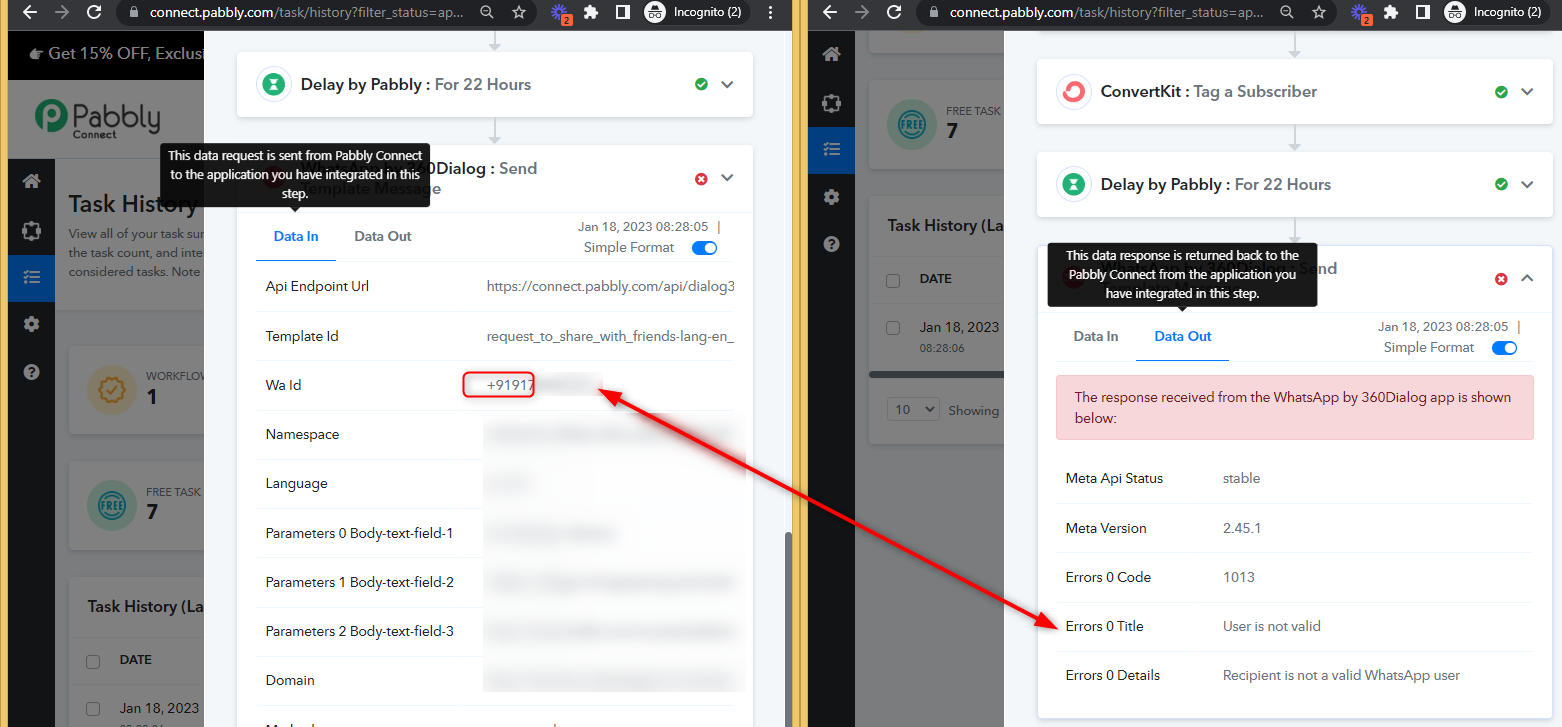Image resolution: width=1562 pixels, height=727 pixels.
Task: Click the Meta Version value 2.45.1
Action: tap(1242, 528)
